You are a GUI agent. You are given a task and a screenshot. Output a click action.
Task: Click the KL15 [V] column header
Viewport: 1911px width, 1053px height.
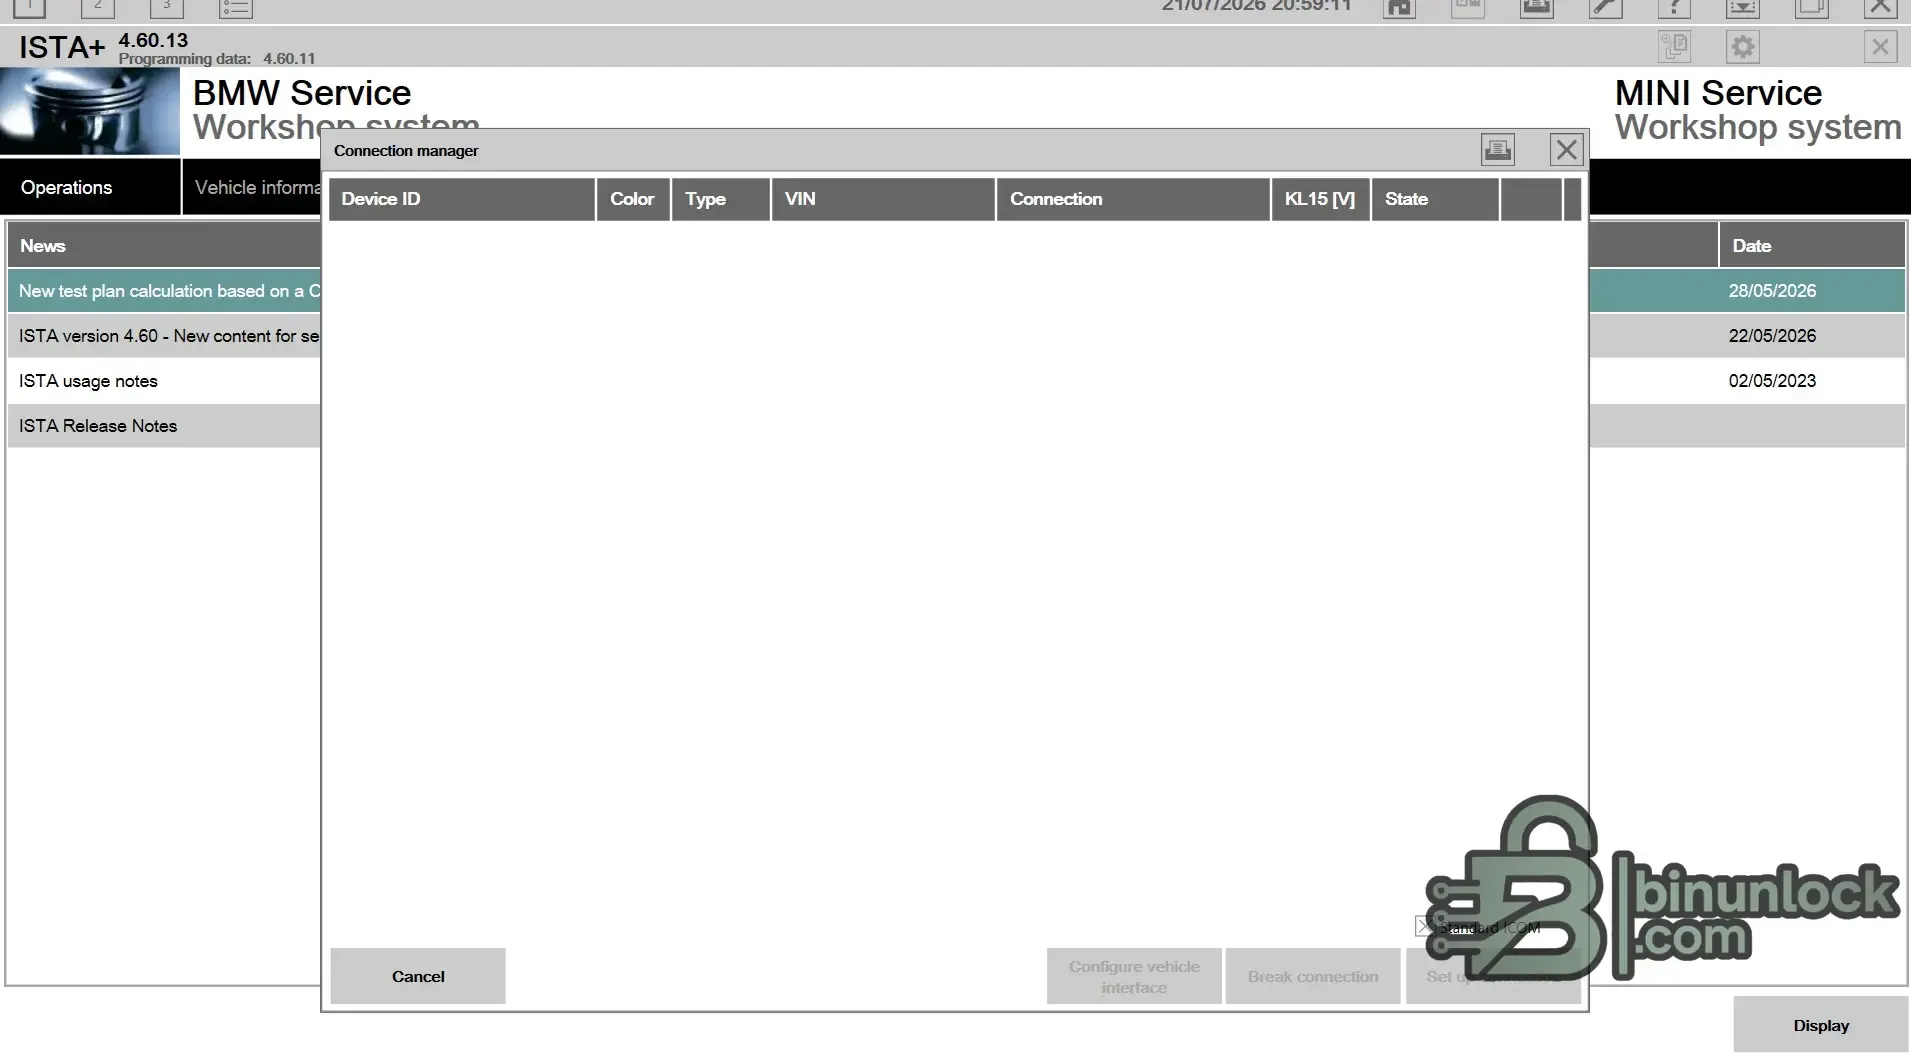[1321, 199]
